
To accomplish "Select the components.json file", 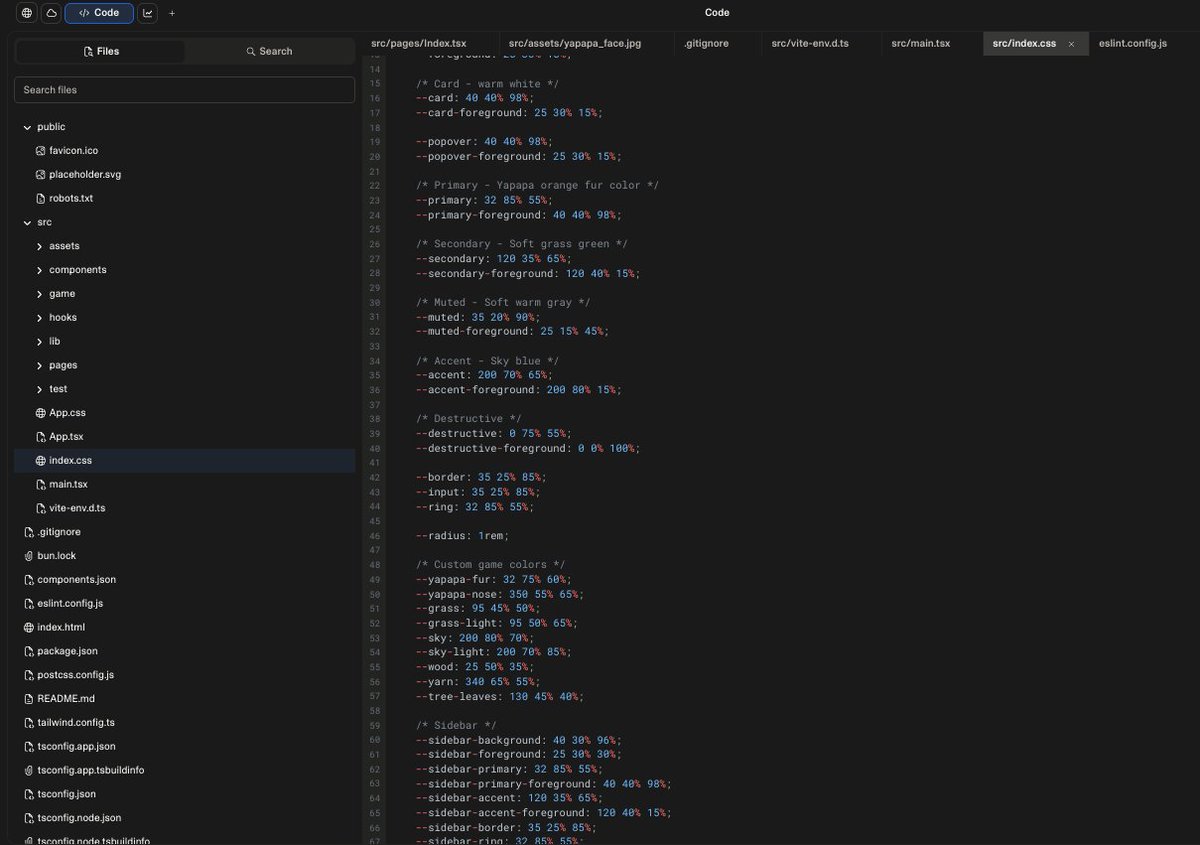I will pos(77,579).
